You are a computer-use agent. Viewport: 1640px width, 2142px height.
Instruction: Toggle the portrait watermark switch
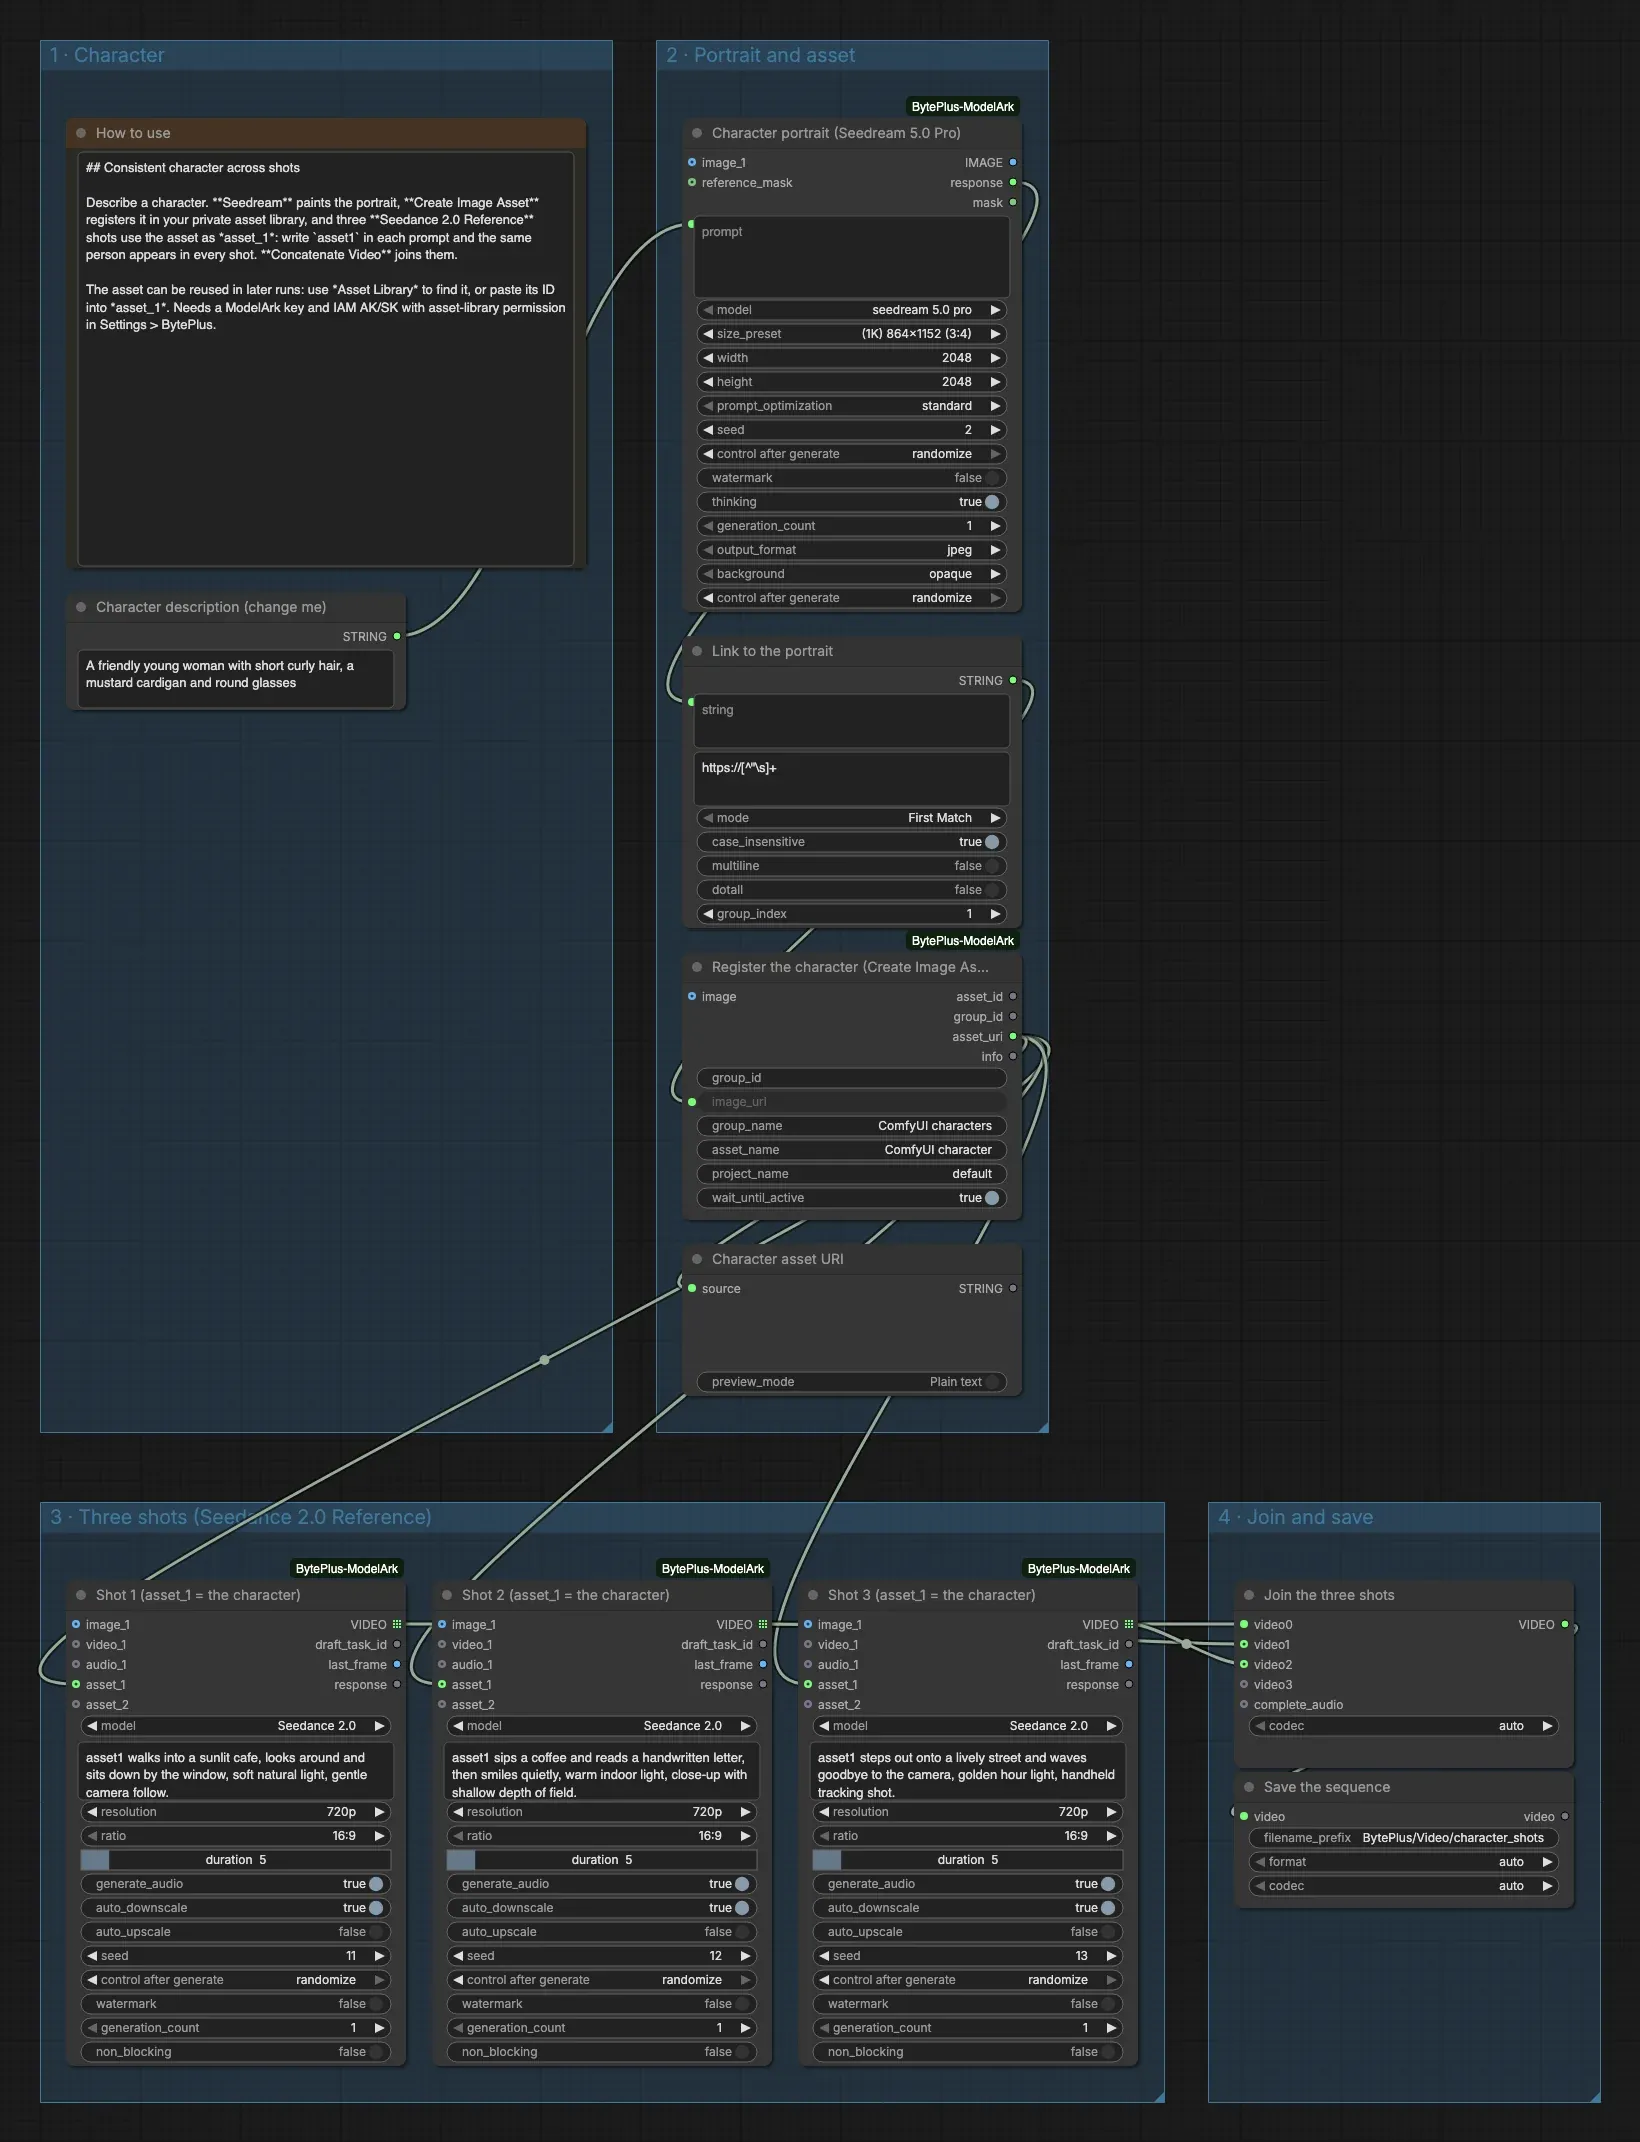pyautogui.click(x=992, y=478)
